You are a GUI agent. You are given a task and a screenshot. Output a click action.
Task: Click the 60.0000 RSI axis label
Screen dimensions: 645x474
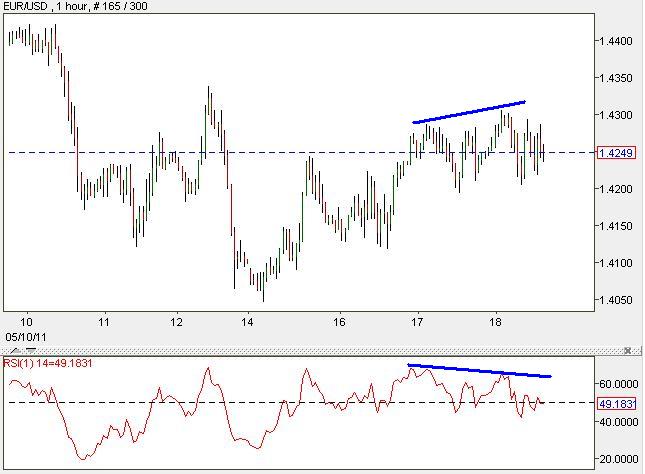click(x=618, y=384)
